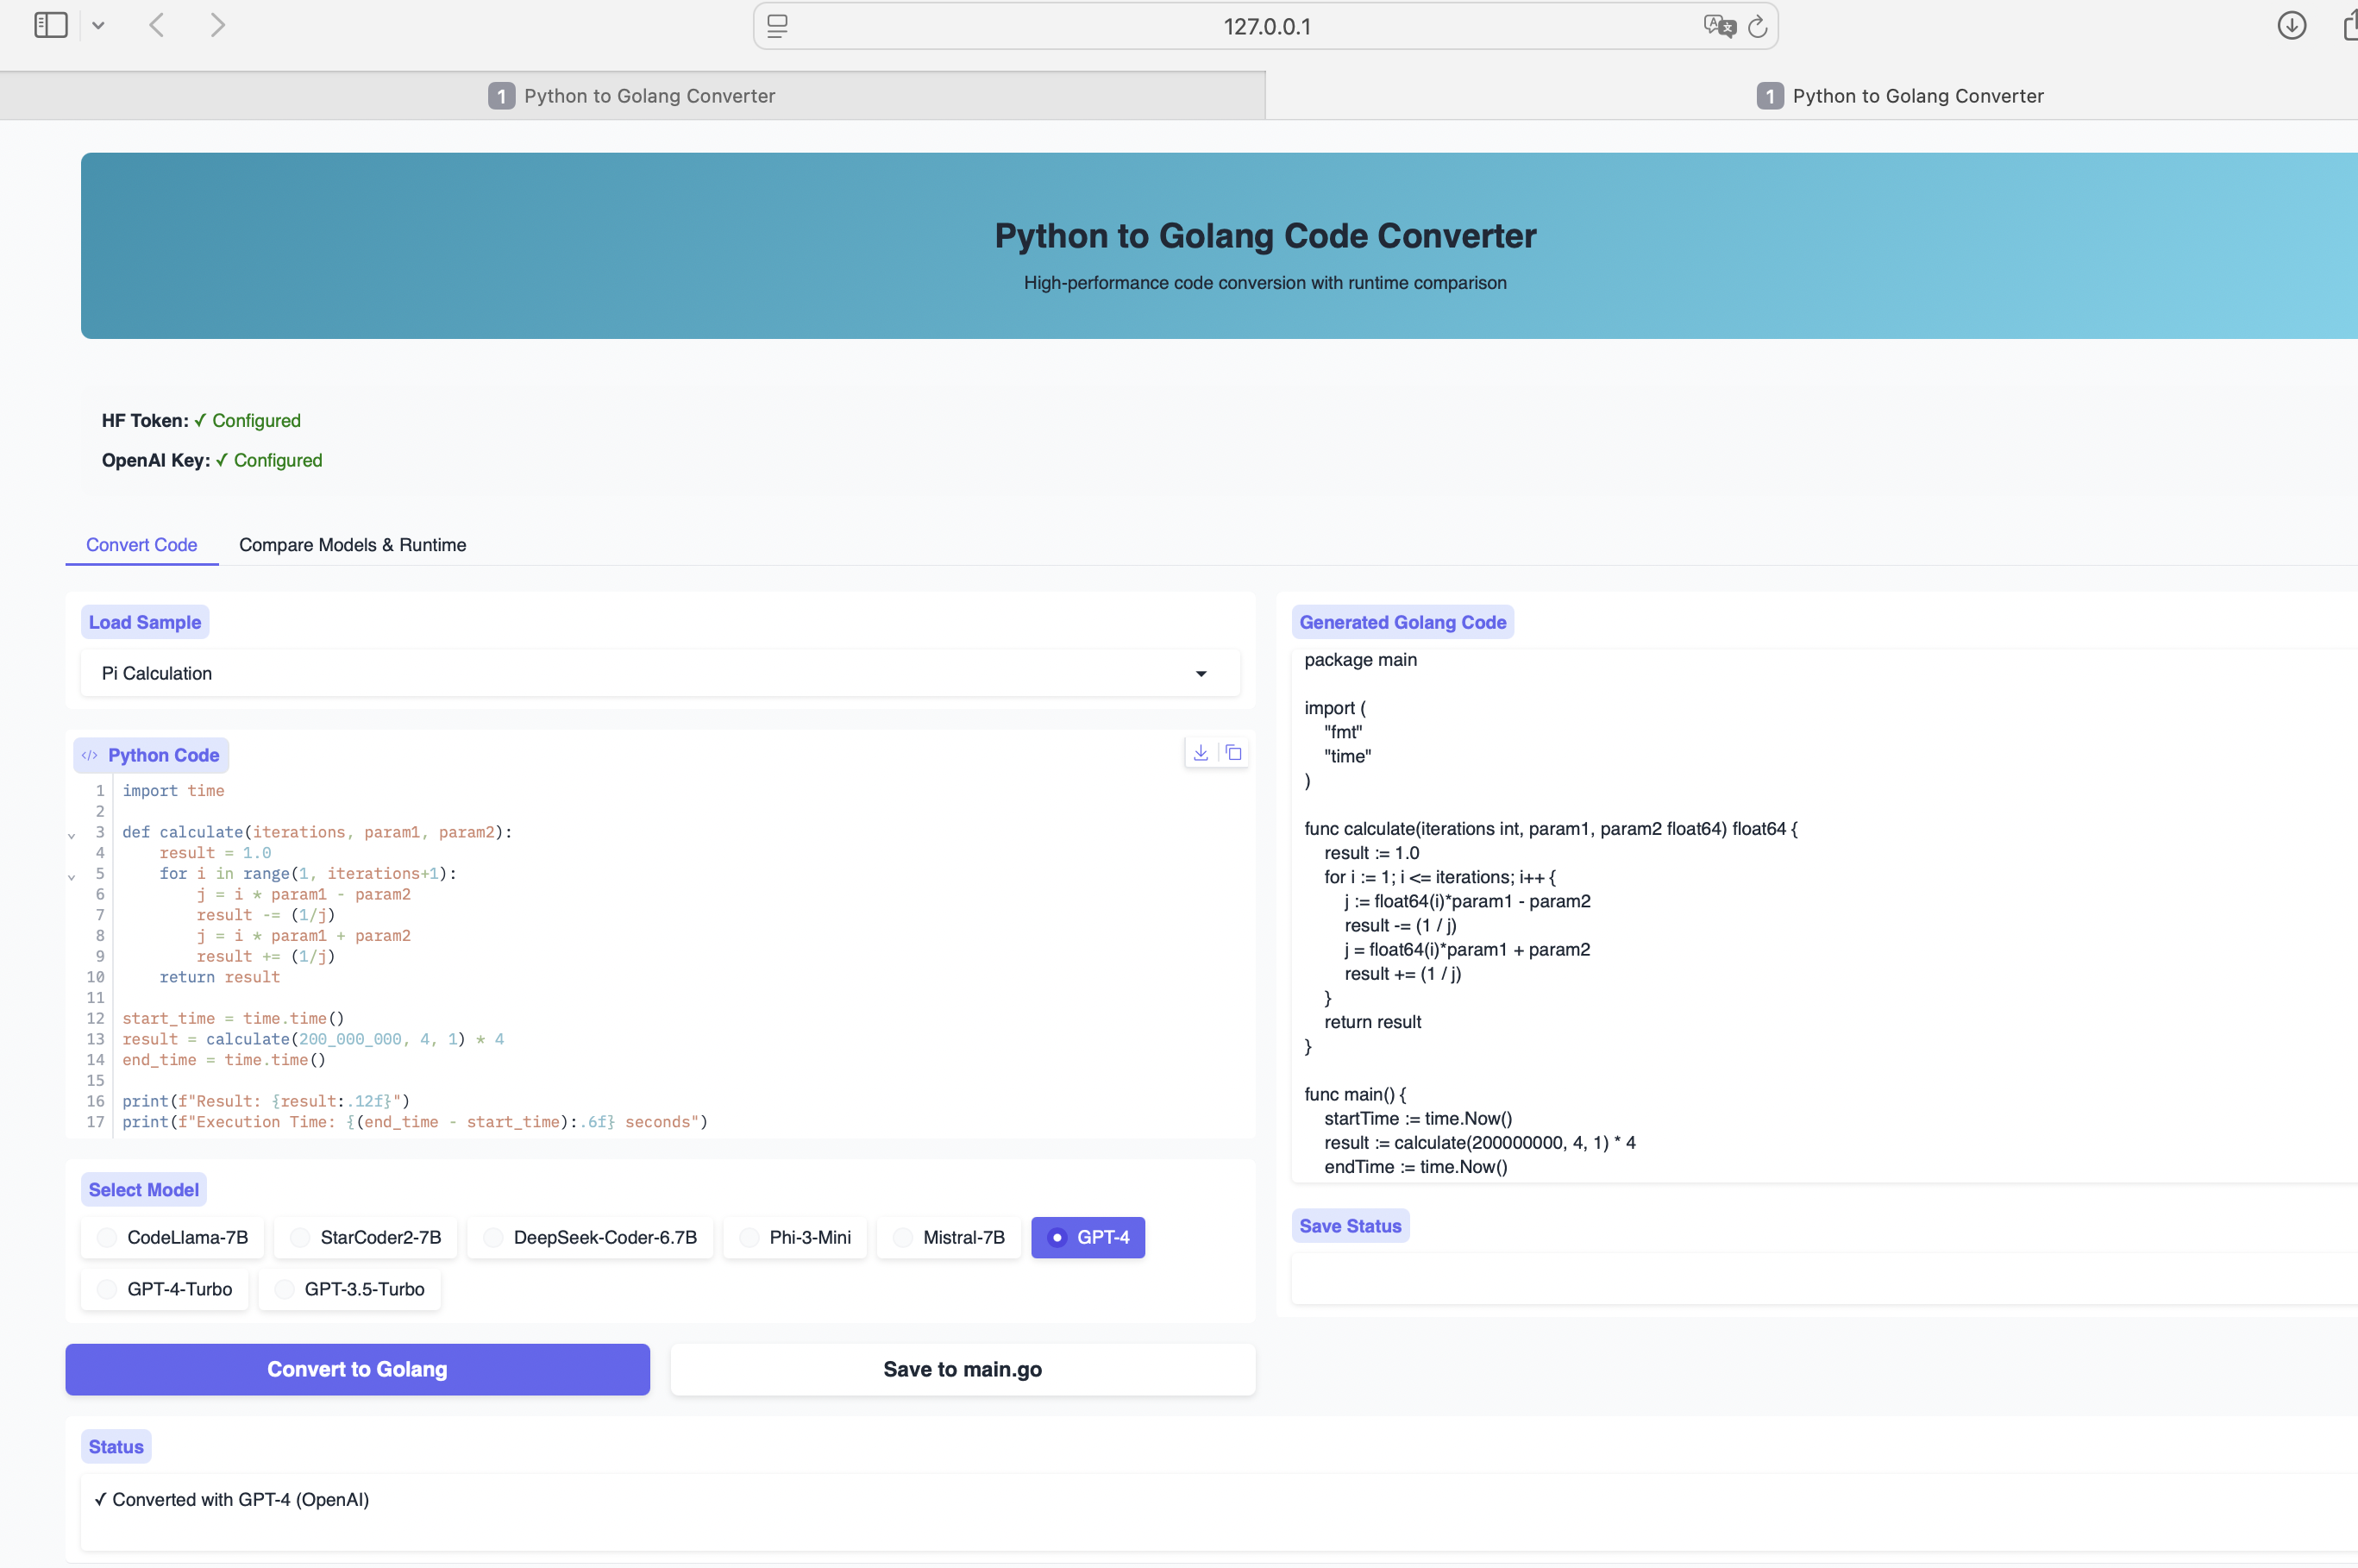Click the download icon above Python code
Viewport: 2358px width, 1568px height.
[x=1200, y=753]
